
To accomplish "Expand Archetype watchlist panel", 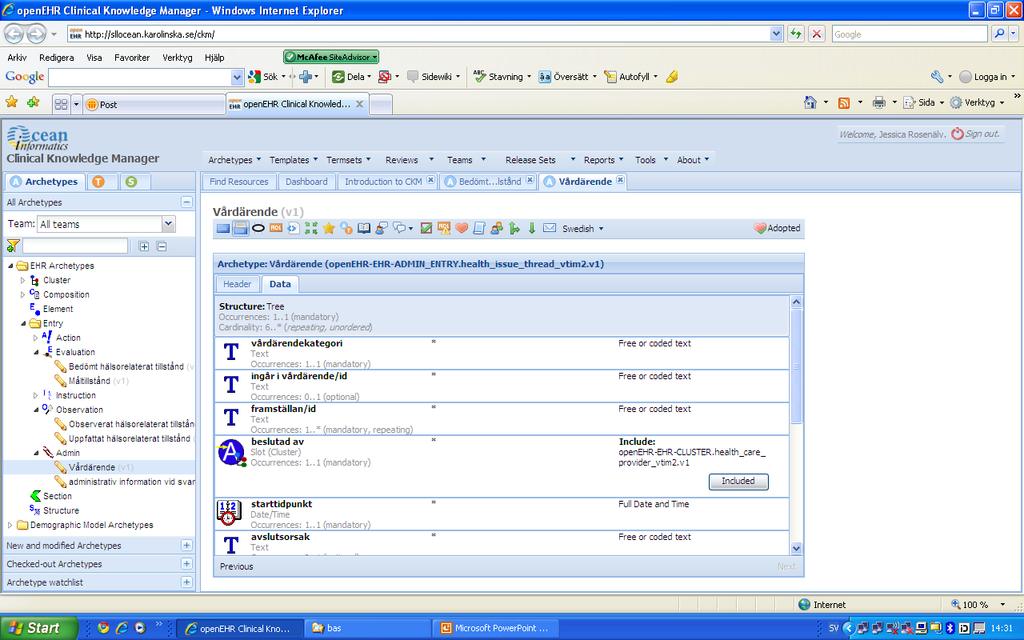I will click(187, 582).
